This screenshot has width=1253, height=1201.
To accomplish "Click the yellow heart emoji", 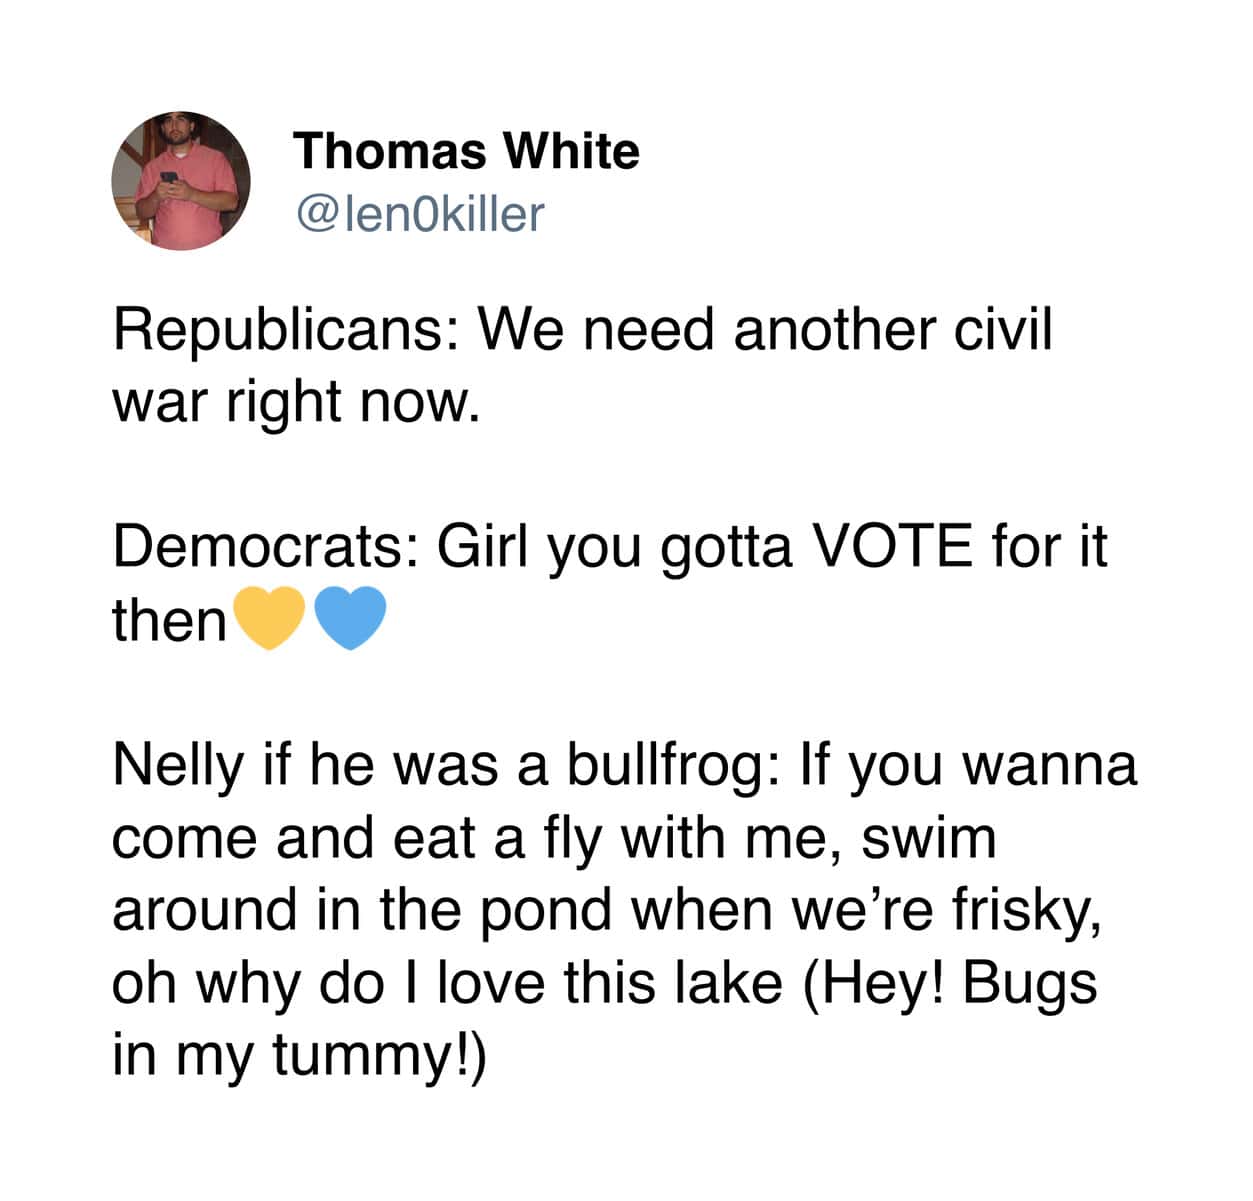I will (x=269, y=618).
